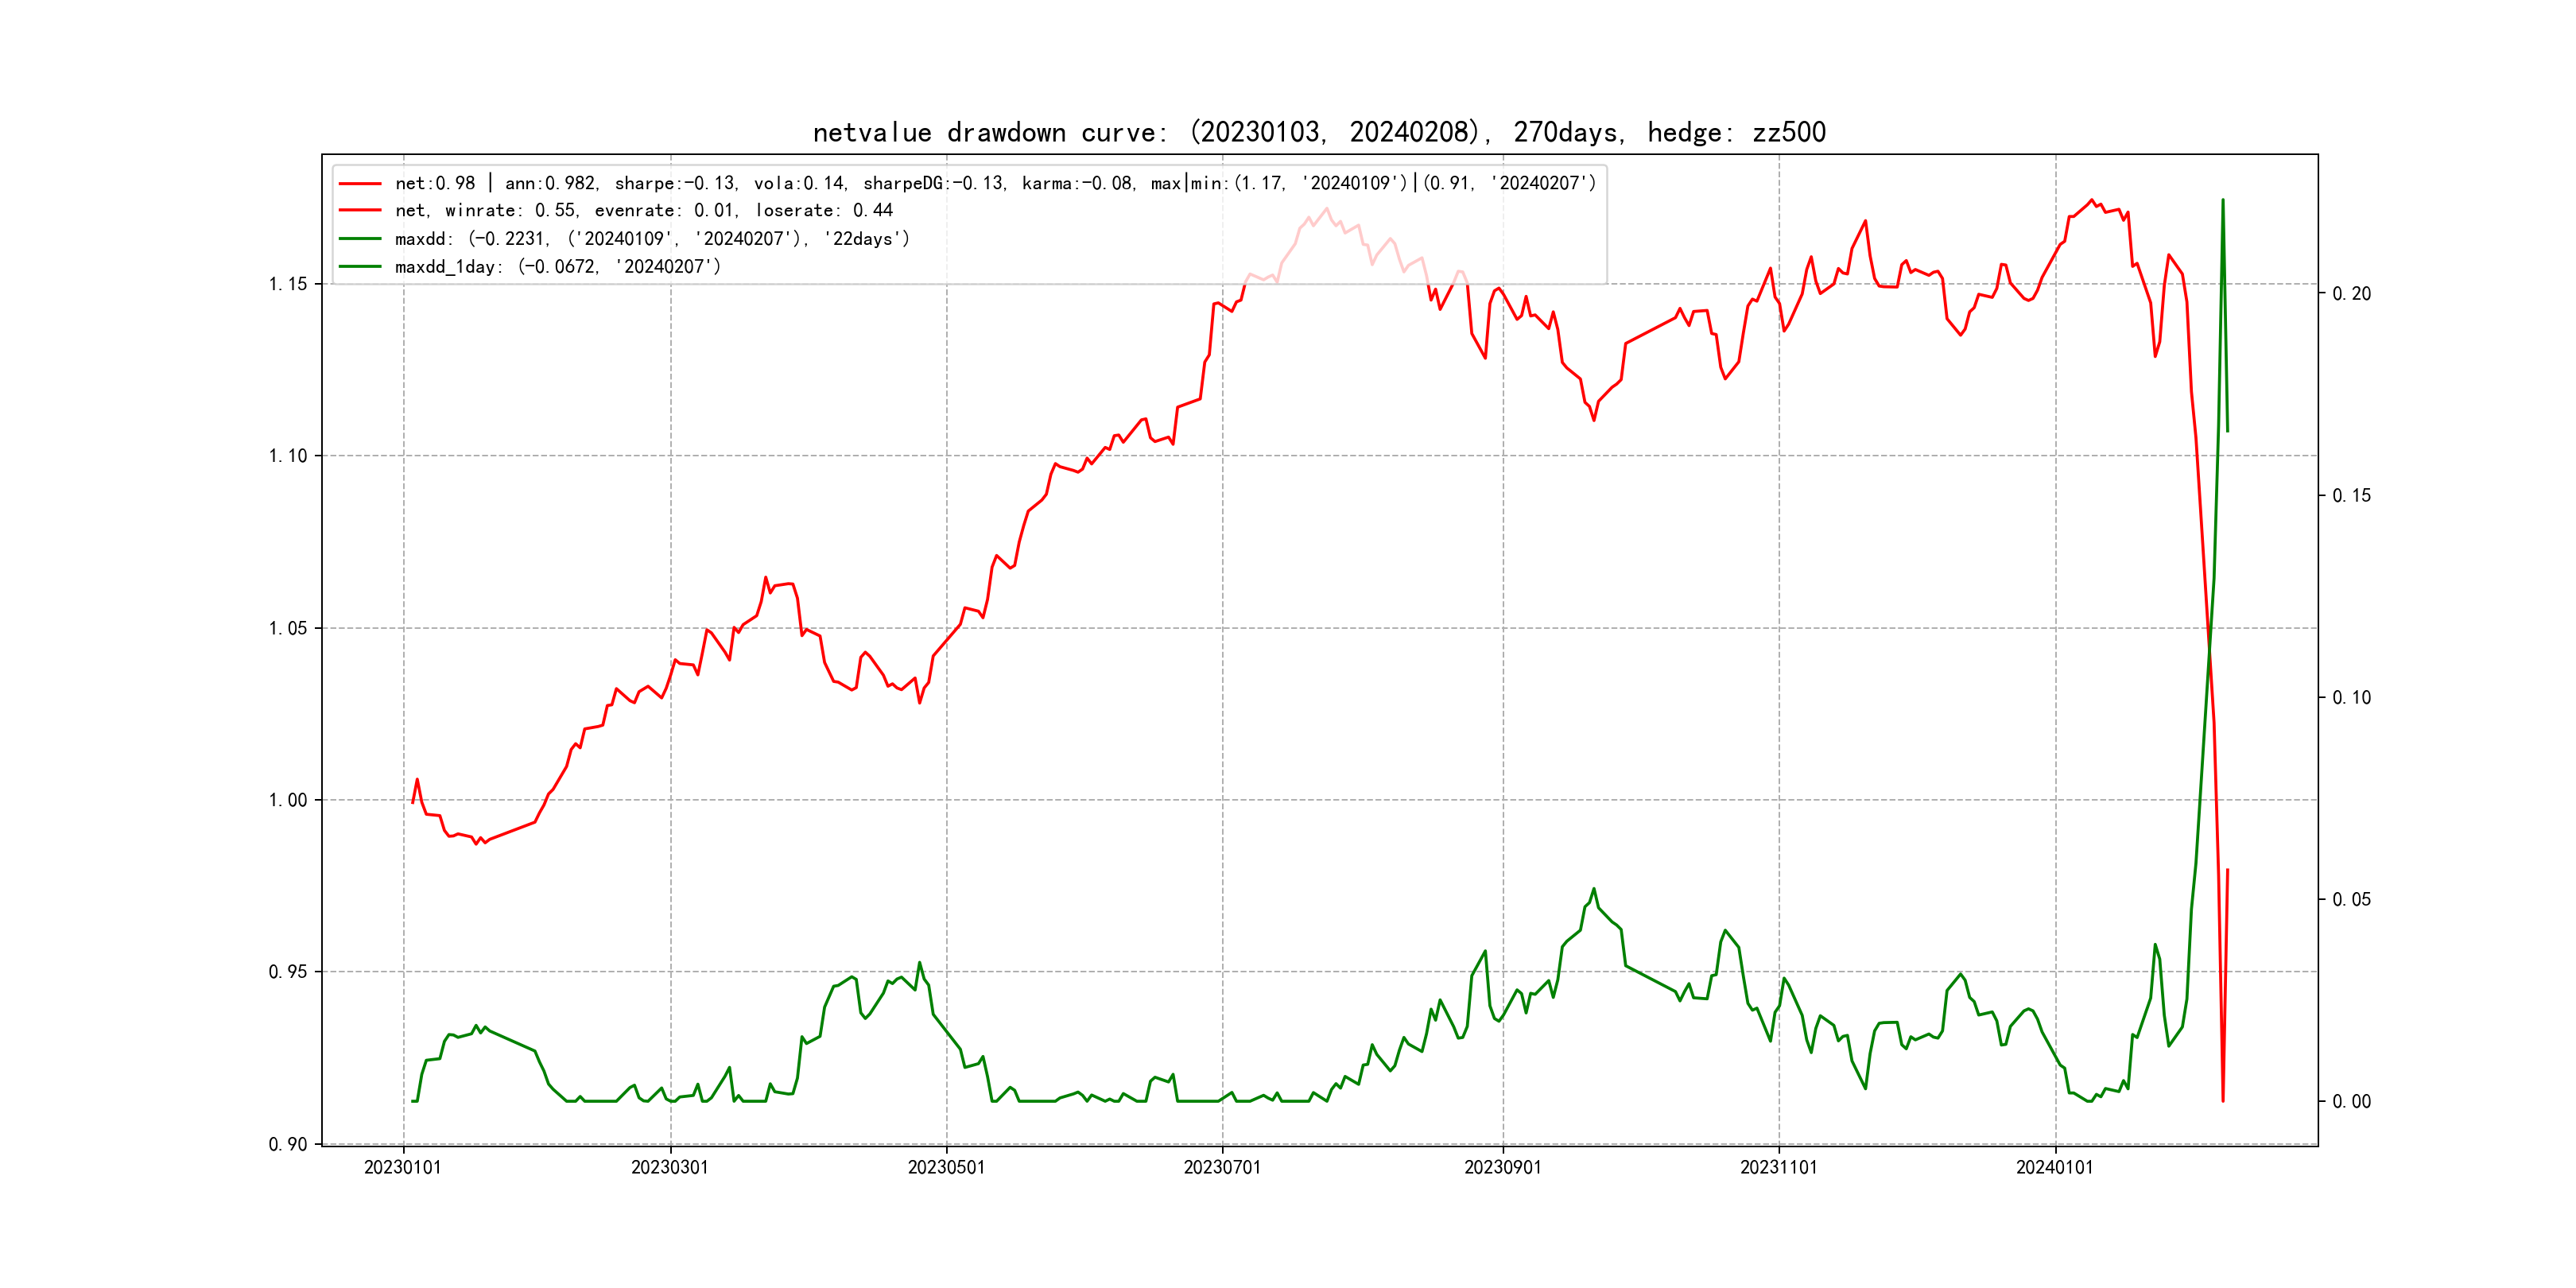Click the 20231101 x-axis date label
The image size is (2576, 1288).
point(1779,1168)
